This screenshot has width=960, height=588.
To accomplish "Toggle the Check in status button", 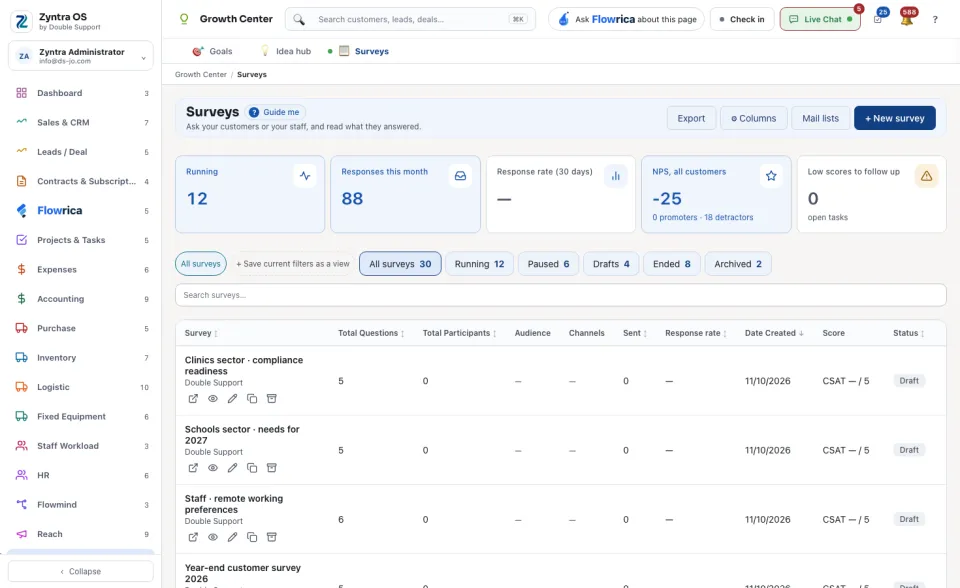I will coord(742,19).
